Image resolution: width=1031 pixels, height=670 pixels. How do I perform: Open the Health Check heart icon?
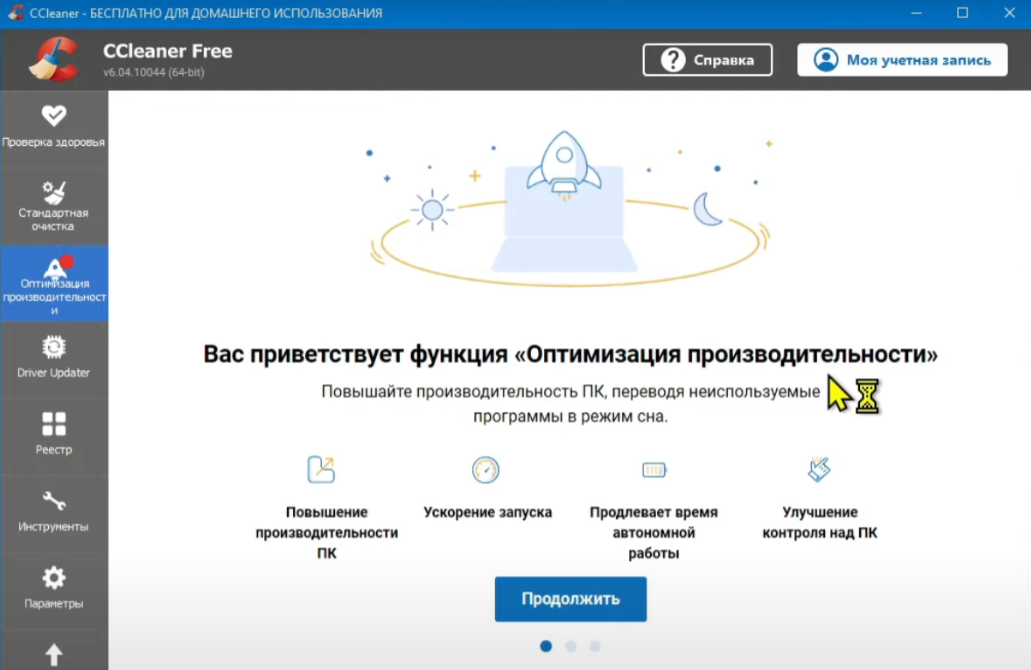coord(54,116)
